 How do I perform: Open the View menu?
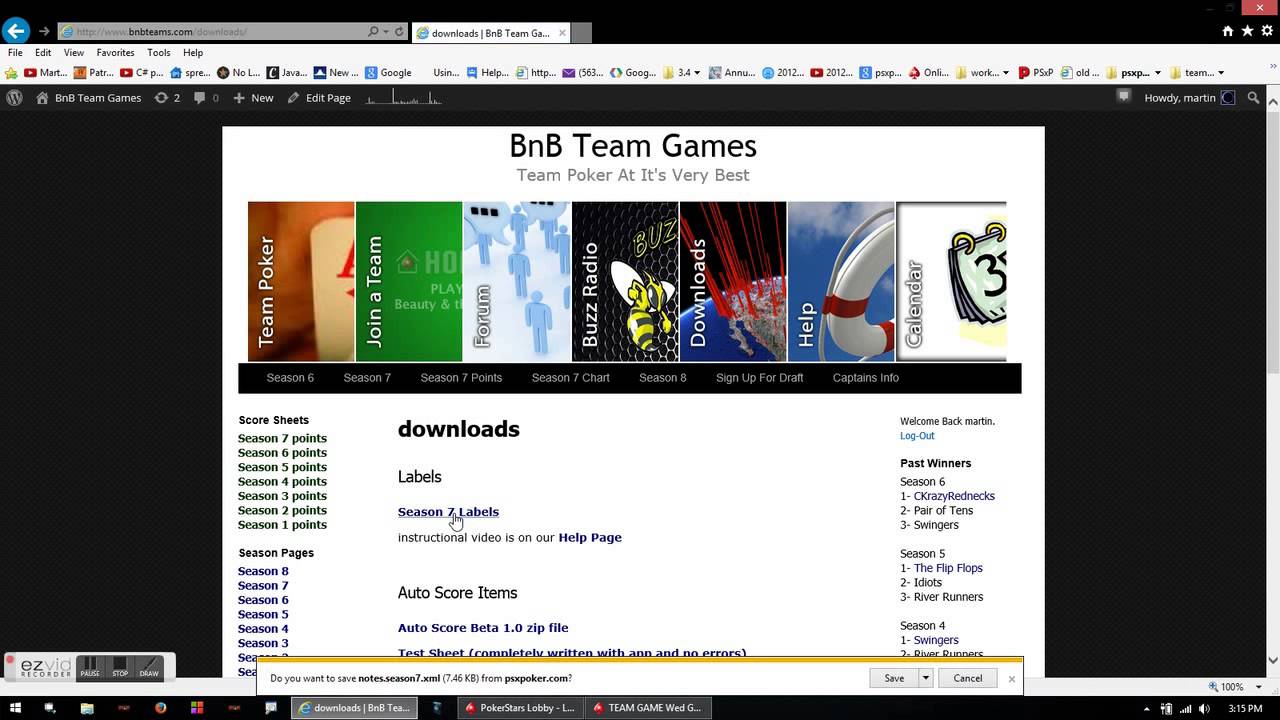[74, 52]
